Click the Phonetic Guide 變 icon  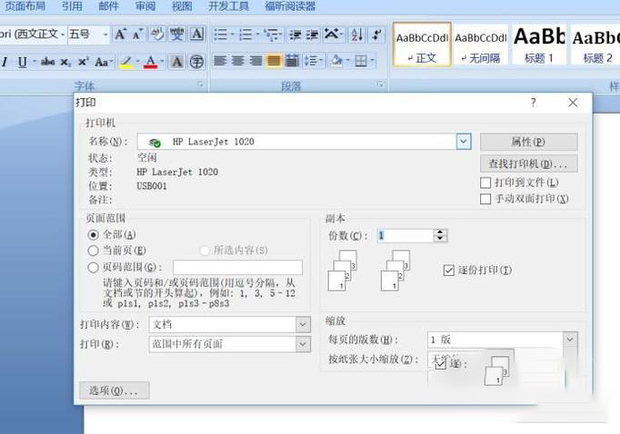coord(177,35)
